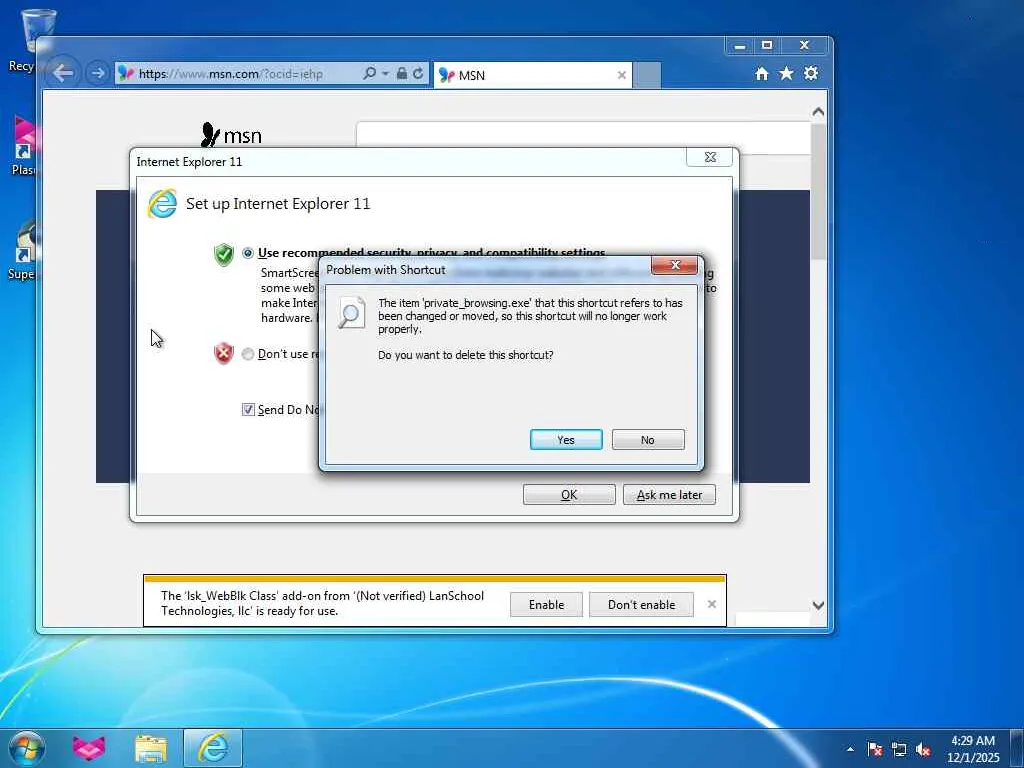Click OK in IE11 setup dialog
This screenshot has height=768, width=1024.
point(569,494)
